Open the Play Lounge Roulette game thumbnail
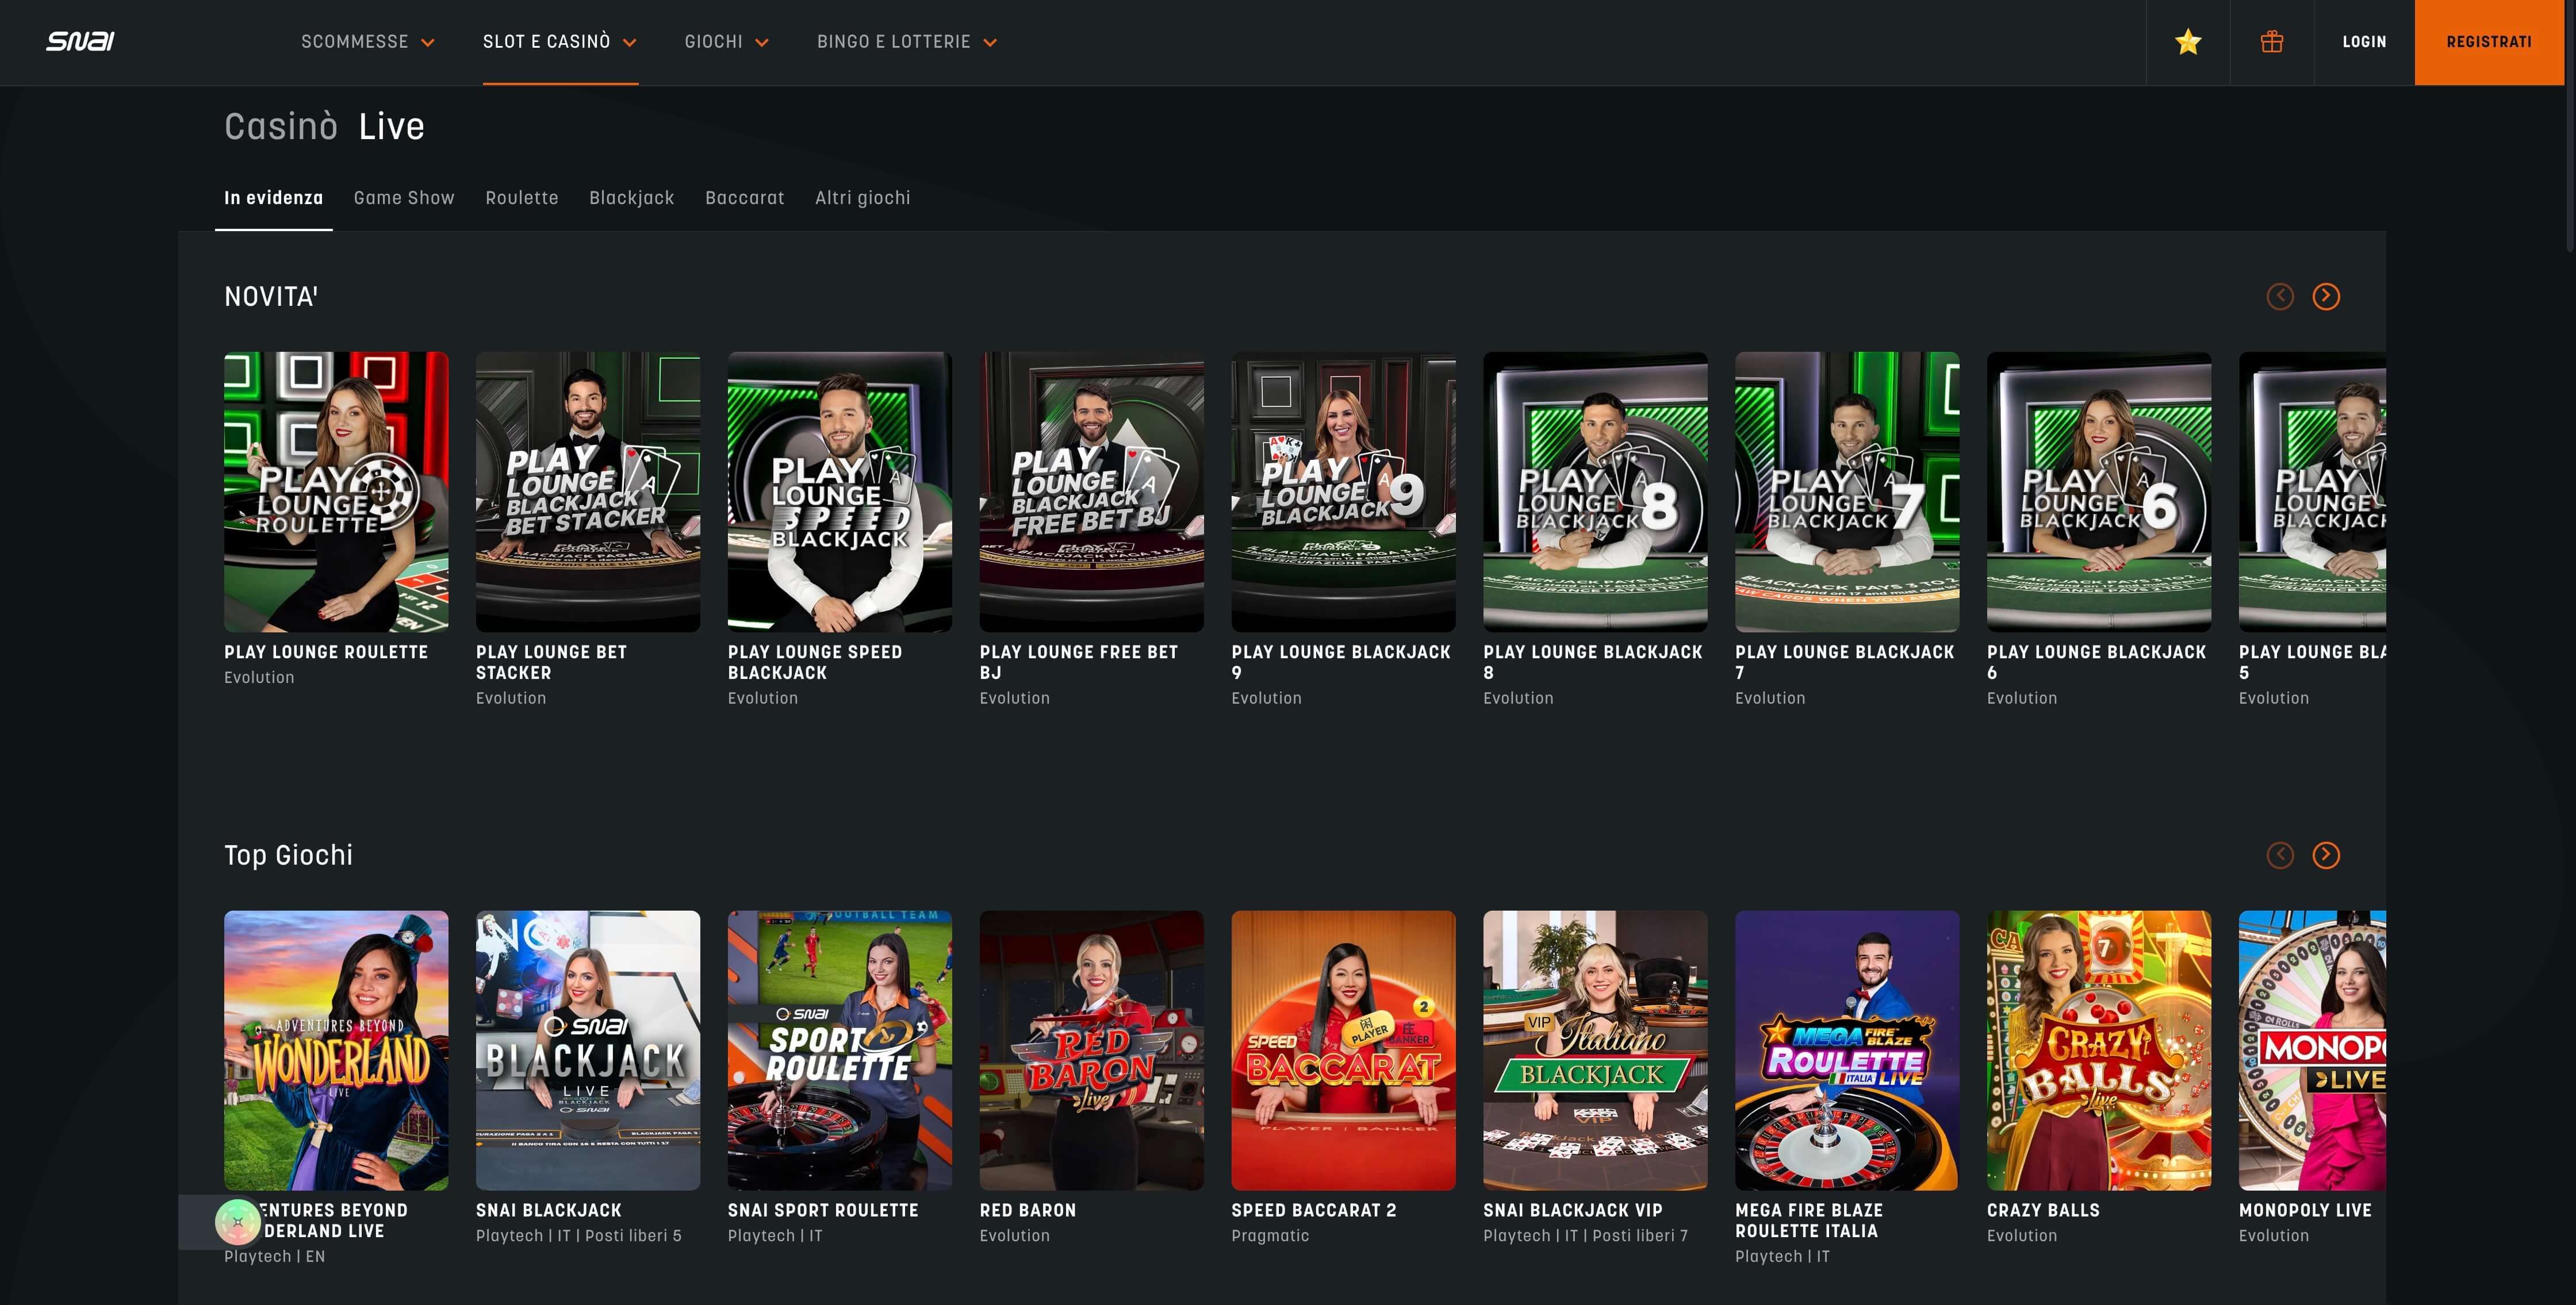 click(336, 491)
